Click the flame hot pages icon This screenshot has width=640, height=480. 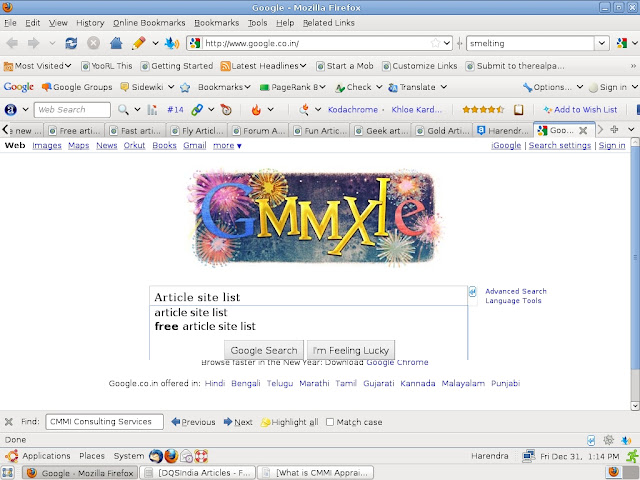coord(256,109)
